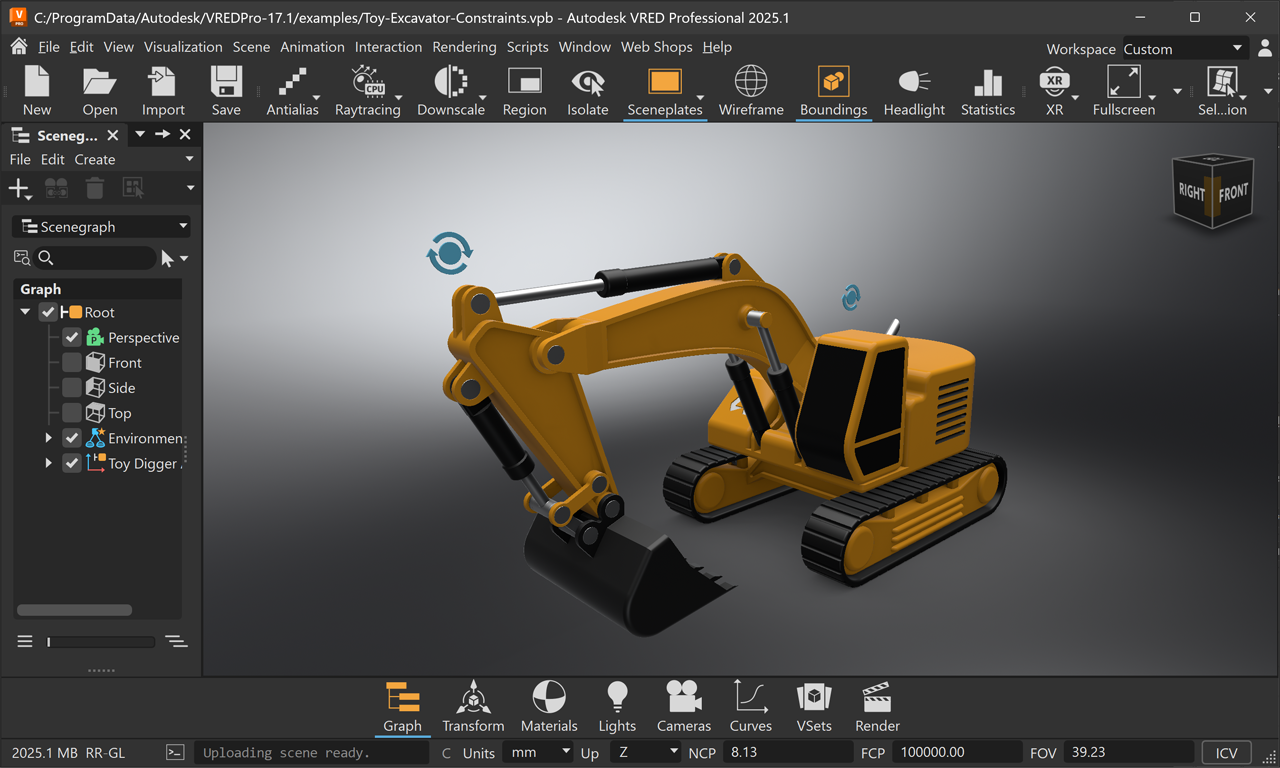1280x768 pixels.
Task: Open the Materials editor
Action: (549, 707)
